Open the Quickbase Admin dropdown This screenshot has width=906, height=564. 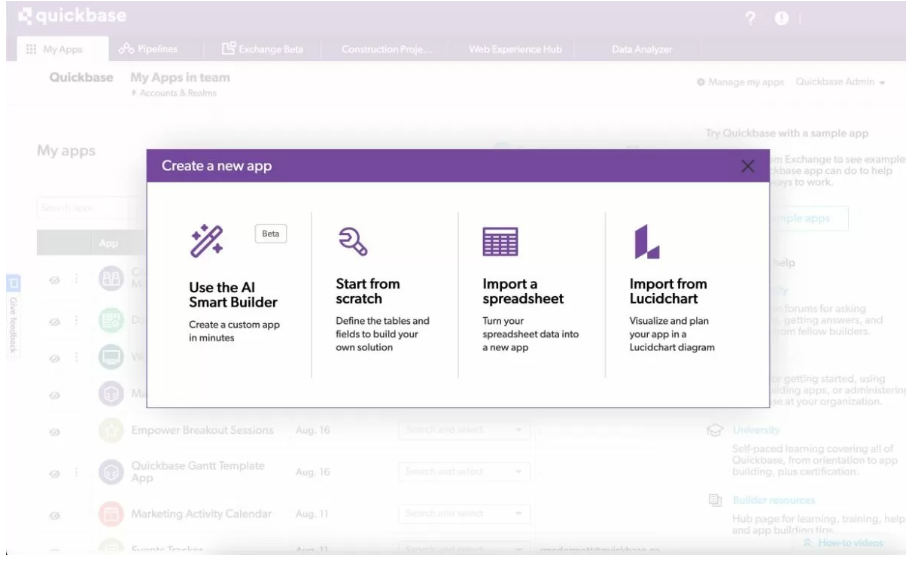[x=840, y=82]
